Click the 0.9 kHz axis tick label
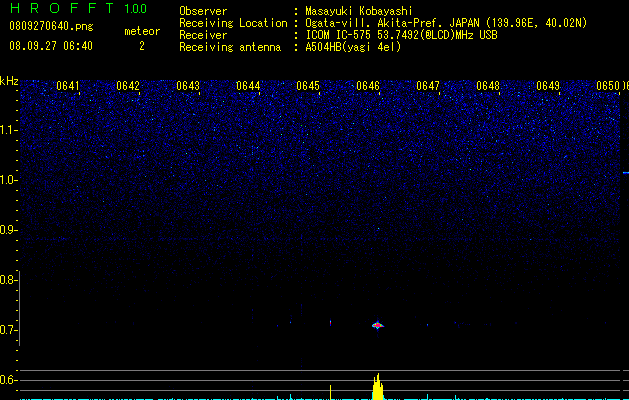The height and width of the screenshot is (400, 629). point(8,230)
